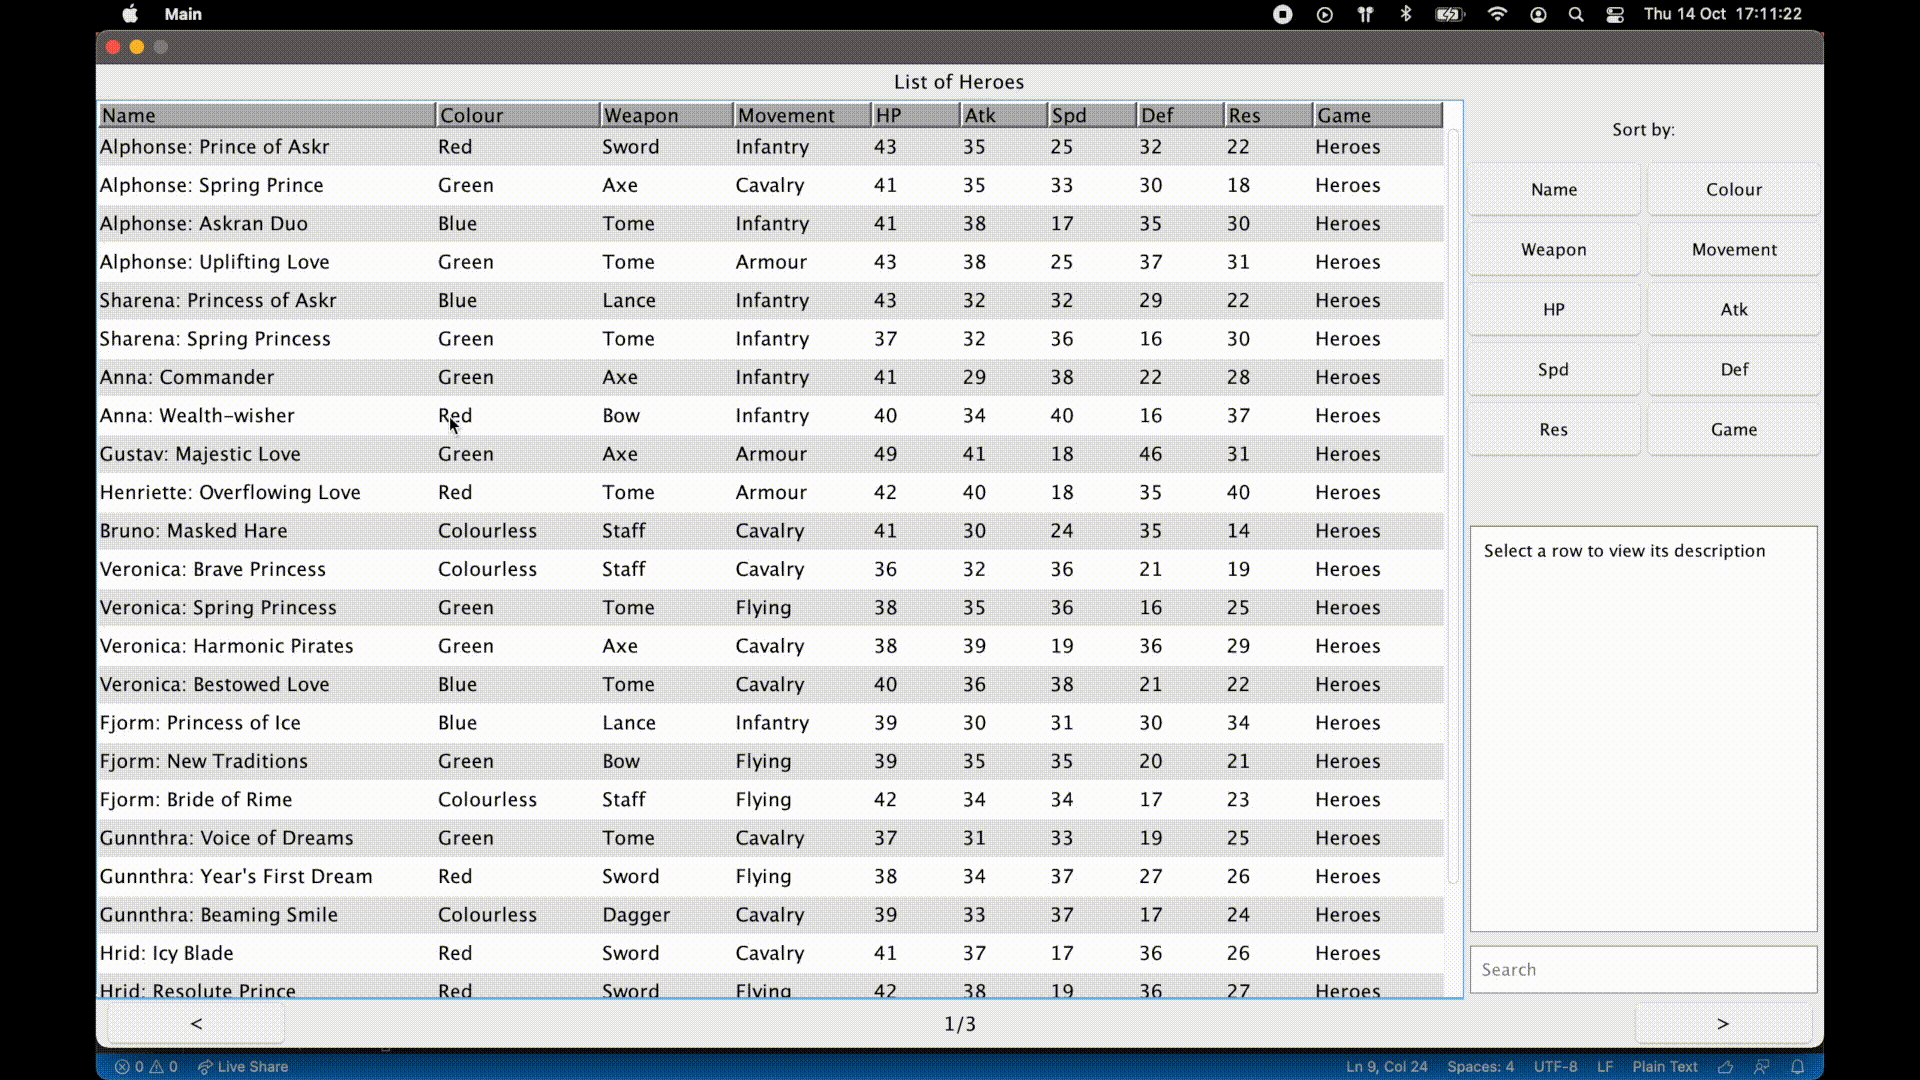
Task: Click the Name column header
Action: [x=267, y=115]
